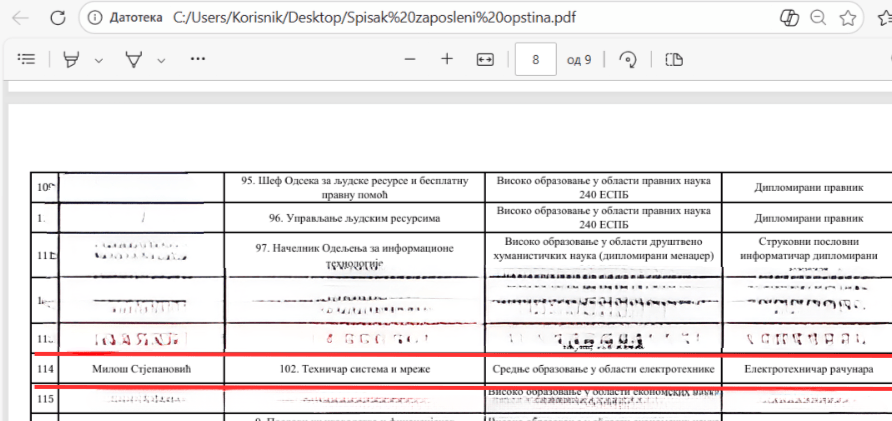Click the page number field showing 8
The height and width of the screenshot is (421, 892).
[536, 60]
